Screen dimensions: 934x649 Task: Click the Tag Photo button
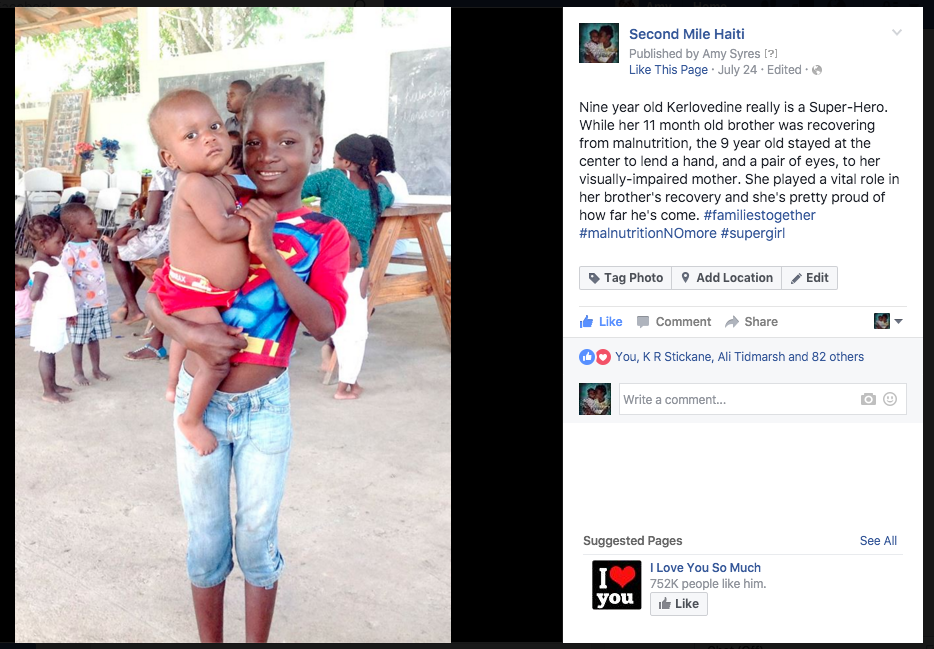point(625,278)
